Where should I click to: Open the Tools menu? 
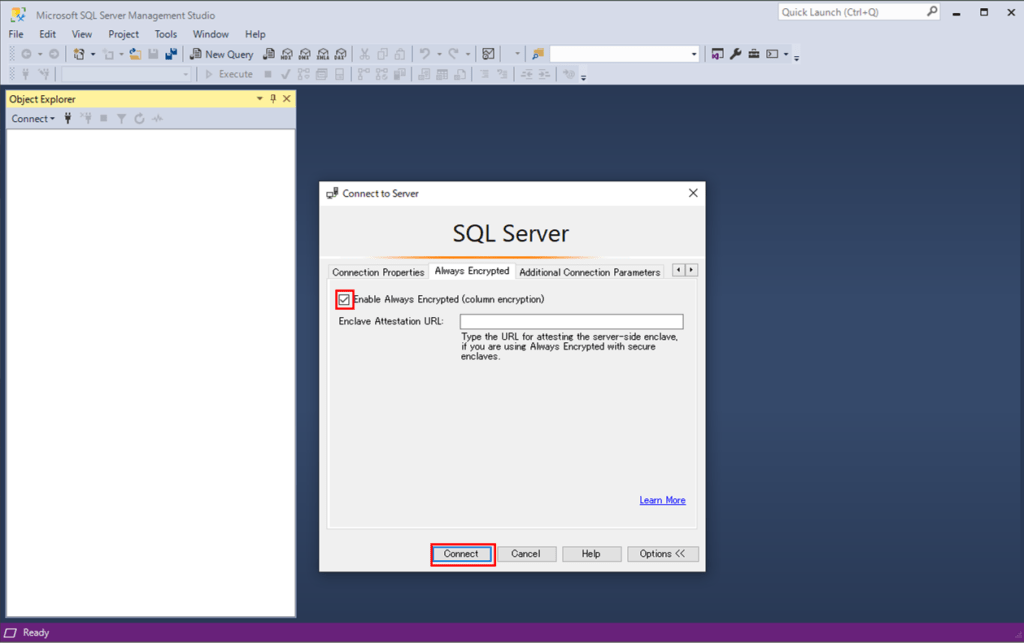[x=165, y=33]
